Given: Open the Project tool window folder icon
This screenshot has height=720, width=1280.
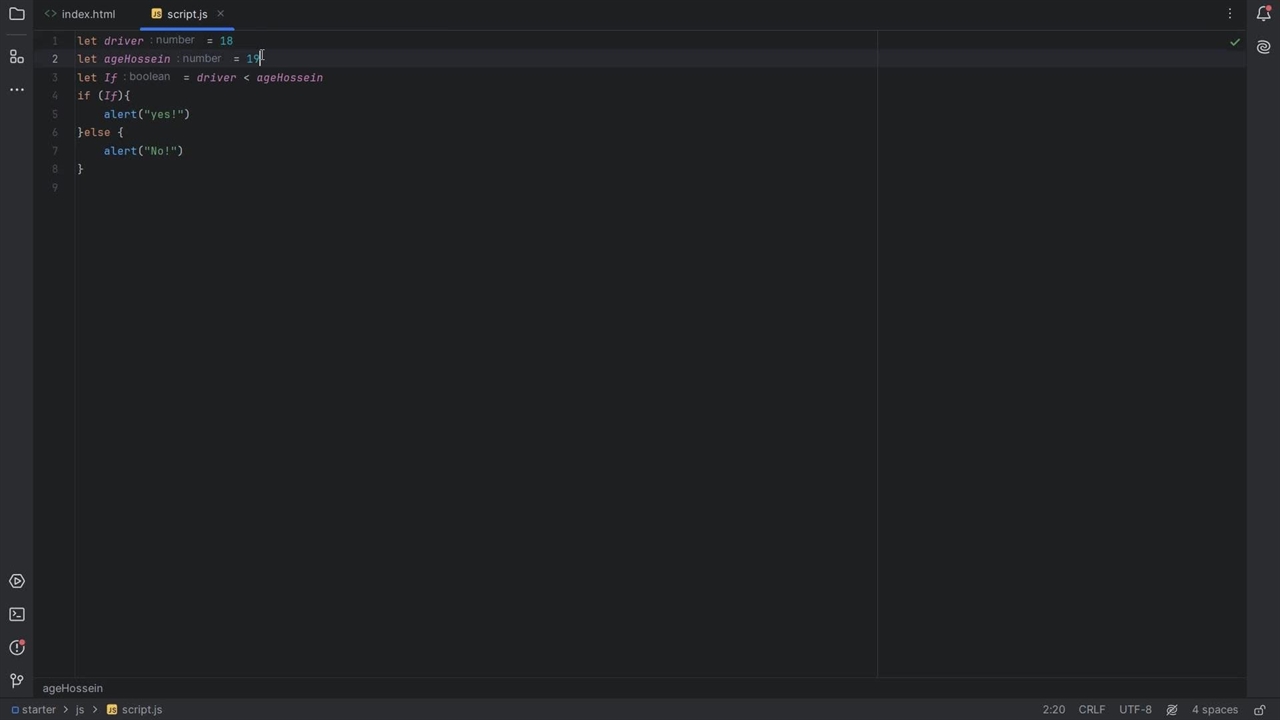Looking at the screenshot, I should pos(17,14).
